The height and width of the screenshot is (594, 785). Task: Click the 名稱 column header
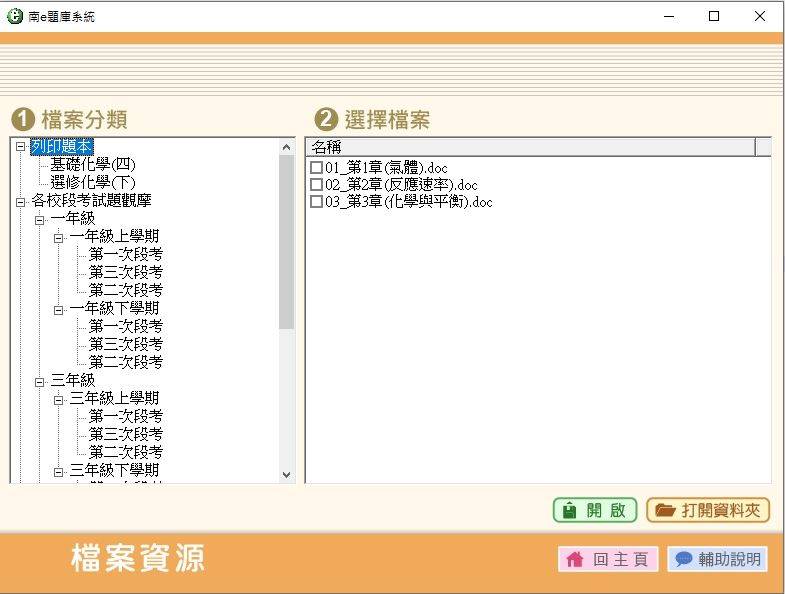531,147
